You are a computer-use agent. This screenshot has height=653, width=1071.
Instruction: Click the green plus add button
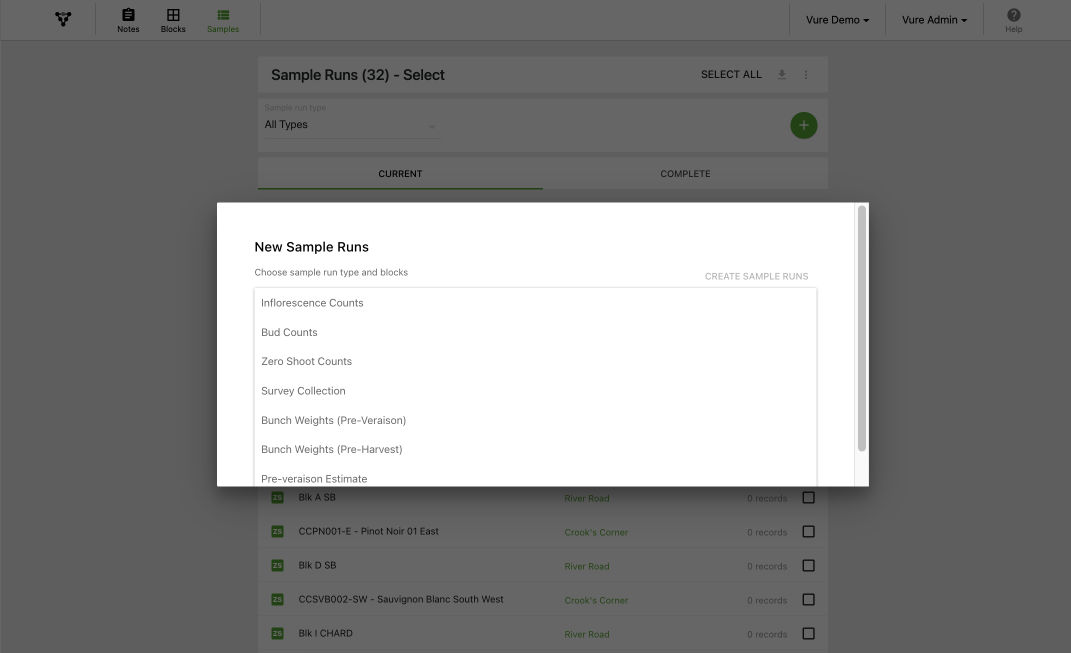(803, 125)
